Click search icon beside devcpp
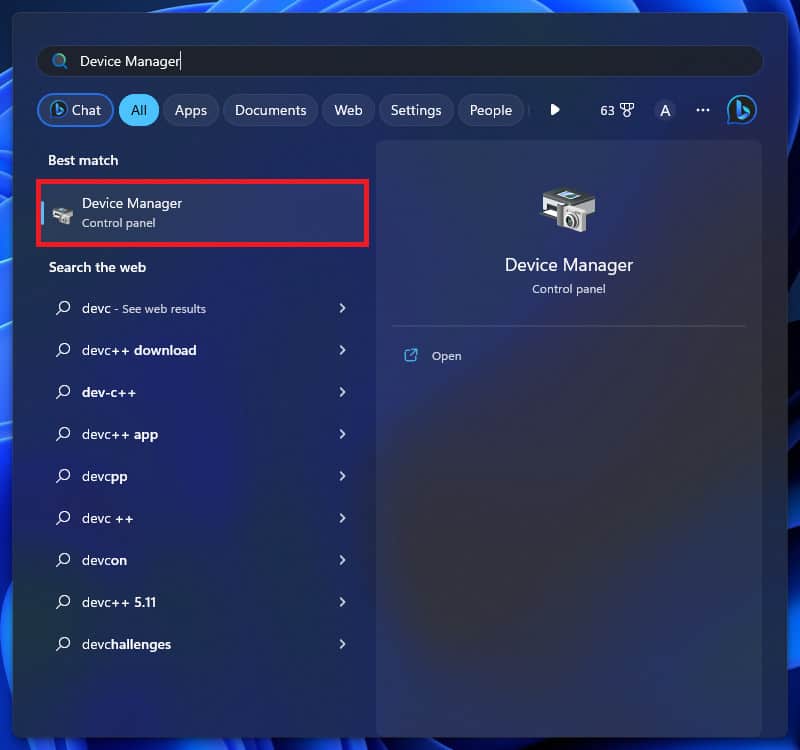The image size is (800, 750). click(x=63, y=476)
